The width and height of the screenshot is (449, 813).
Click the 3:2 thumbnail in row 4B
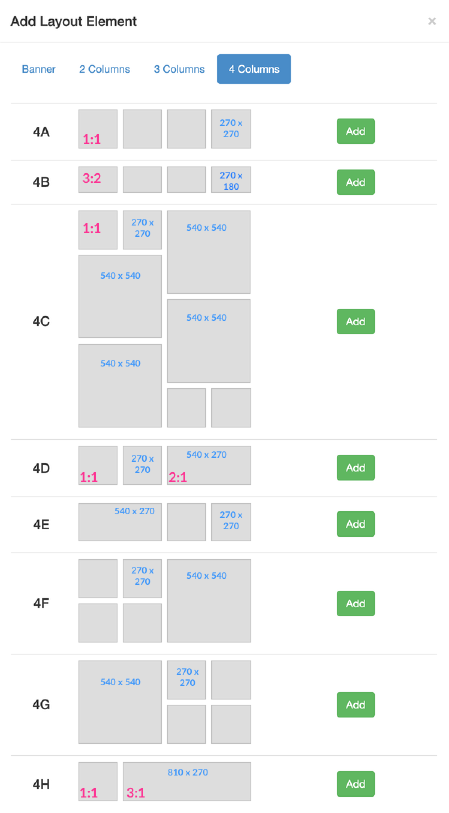[x=98, y=180]
